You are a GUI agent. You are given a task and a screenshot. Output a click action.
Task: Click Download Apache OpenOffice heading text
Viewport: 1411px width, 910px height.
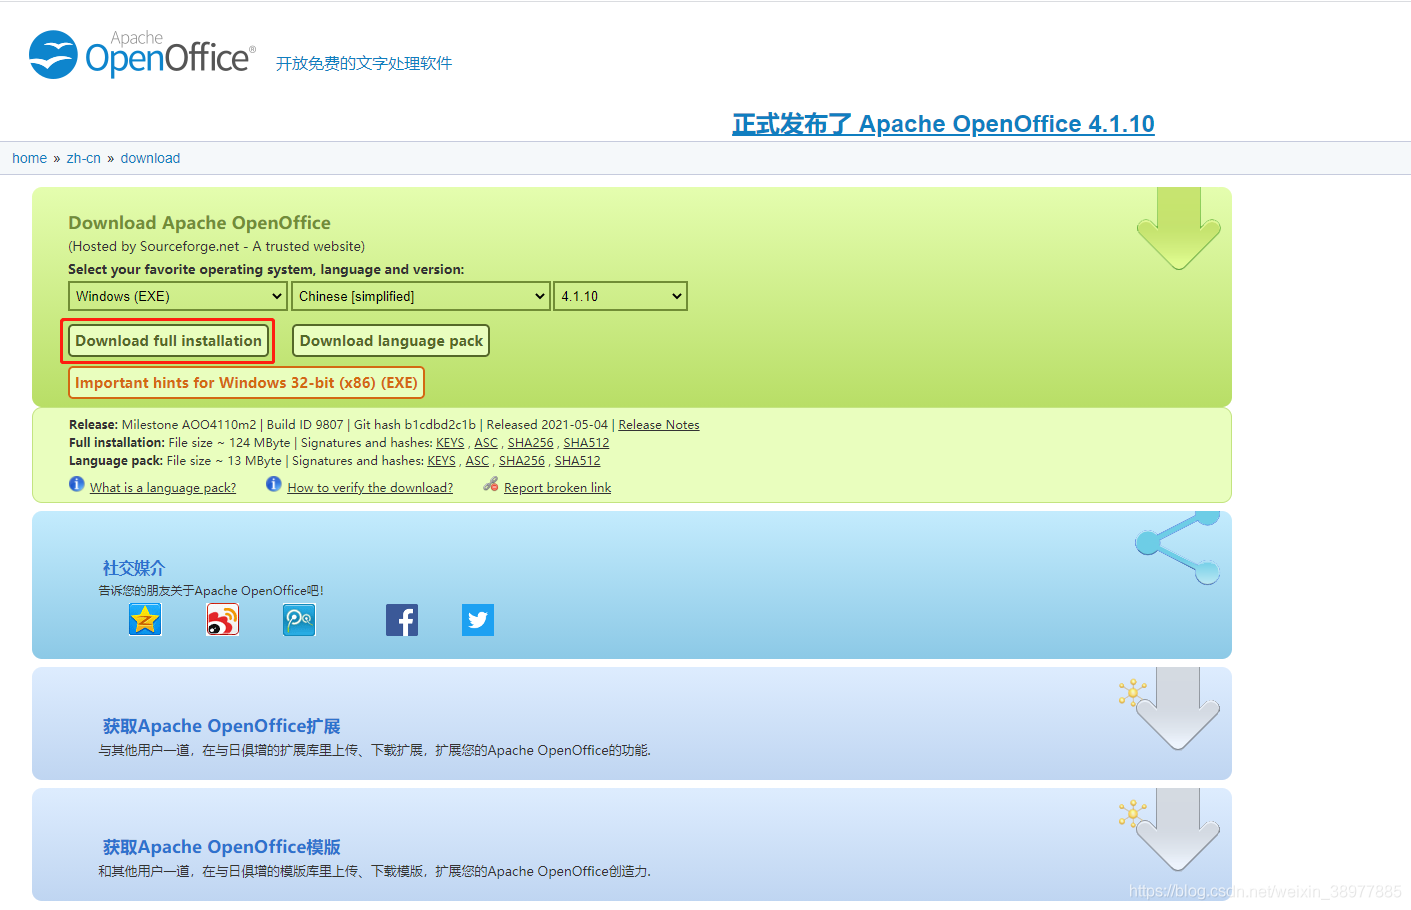click(199, 223)
